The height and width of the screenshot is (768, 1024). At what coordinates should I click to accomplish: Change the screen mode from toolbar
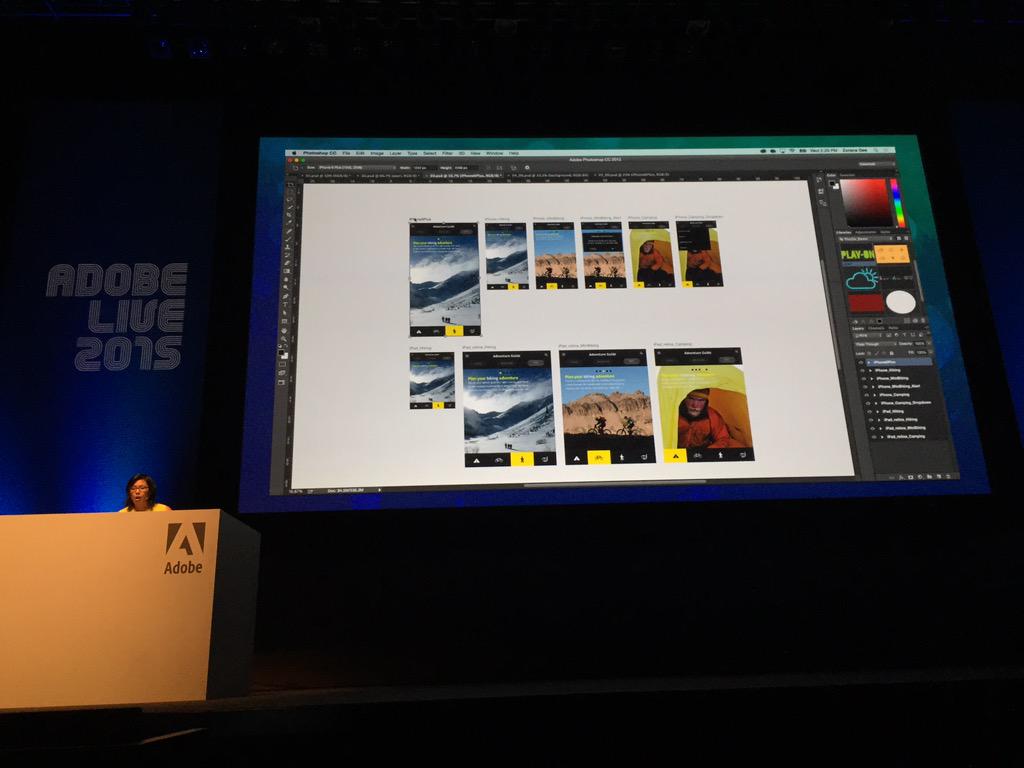[x=282, y=373]
